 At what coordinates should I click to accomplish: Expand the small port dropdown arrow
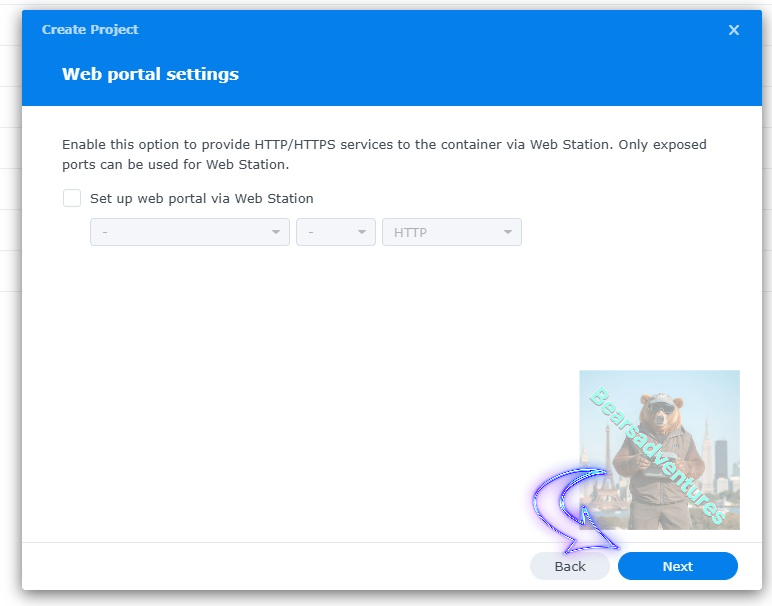[x=362, y=232]
